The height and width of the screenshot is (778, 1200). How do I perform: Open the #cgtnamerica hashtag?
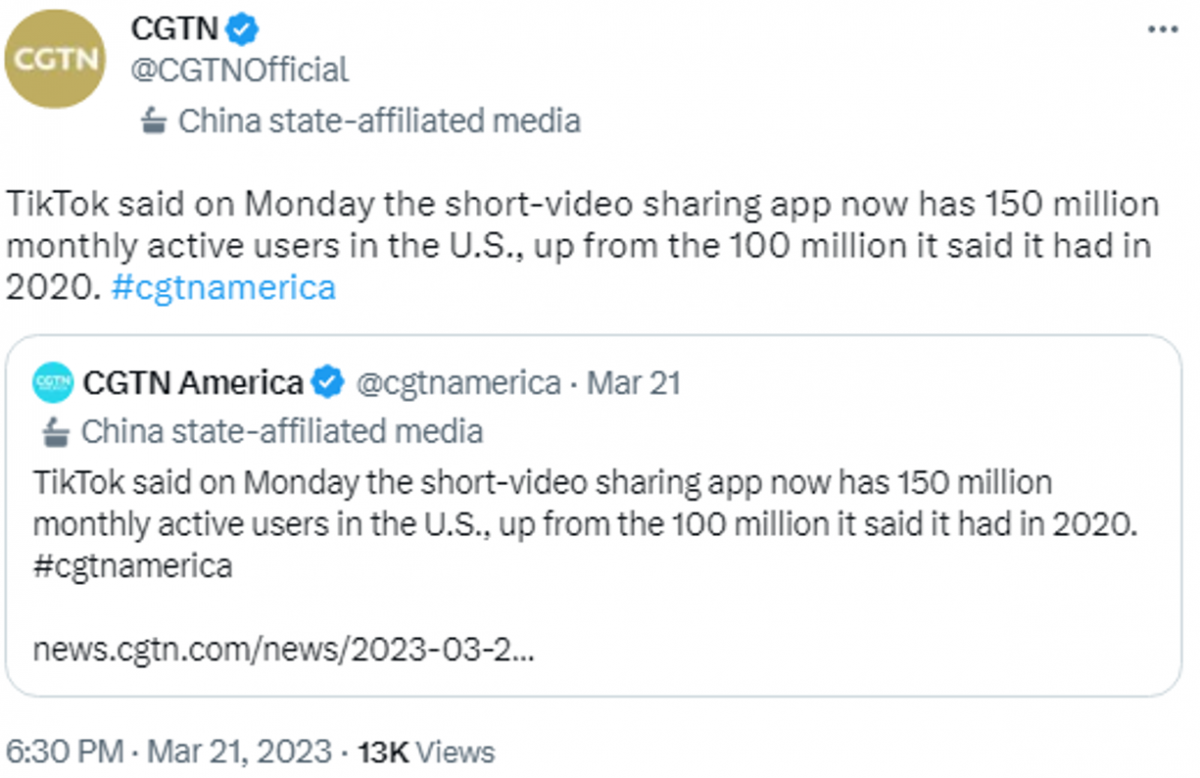pyautogui.click(x=222, y=286)
